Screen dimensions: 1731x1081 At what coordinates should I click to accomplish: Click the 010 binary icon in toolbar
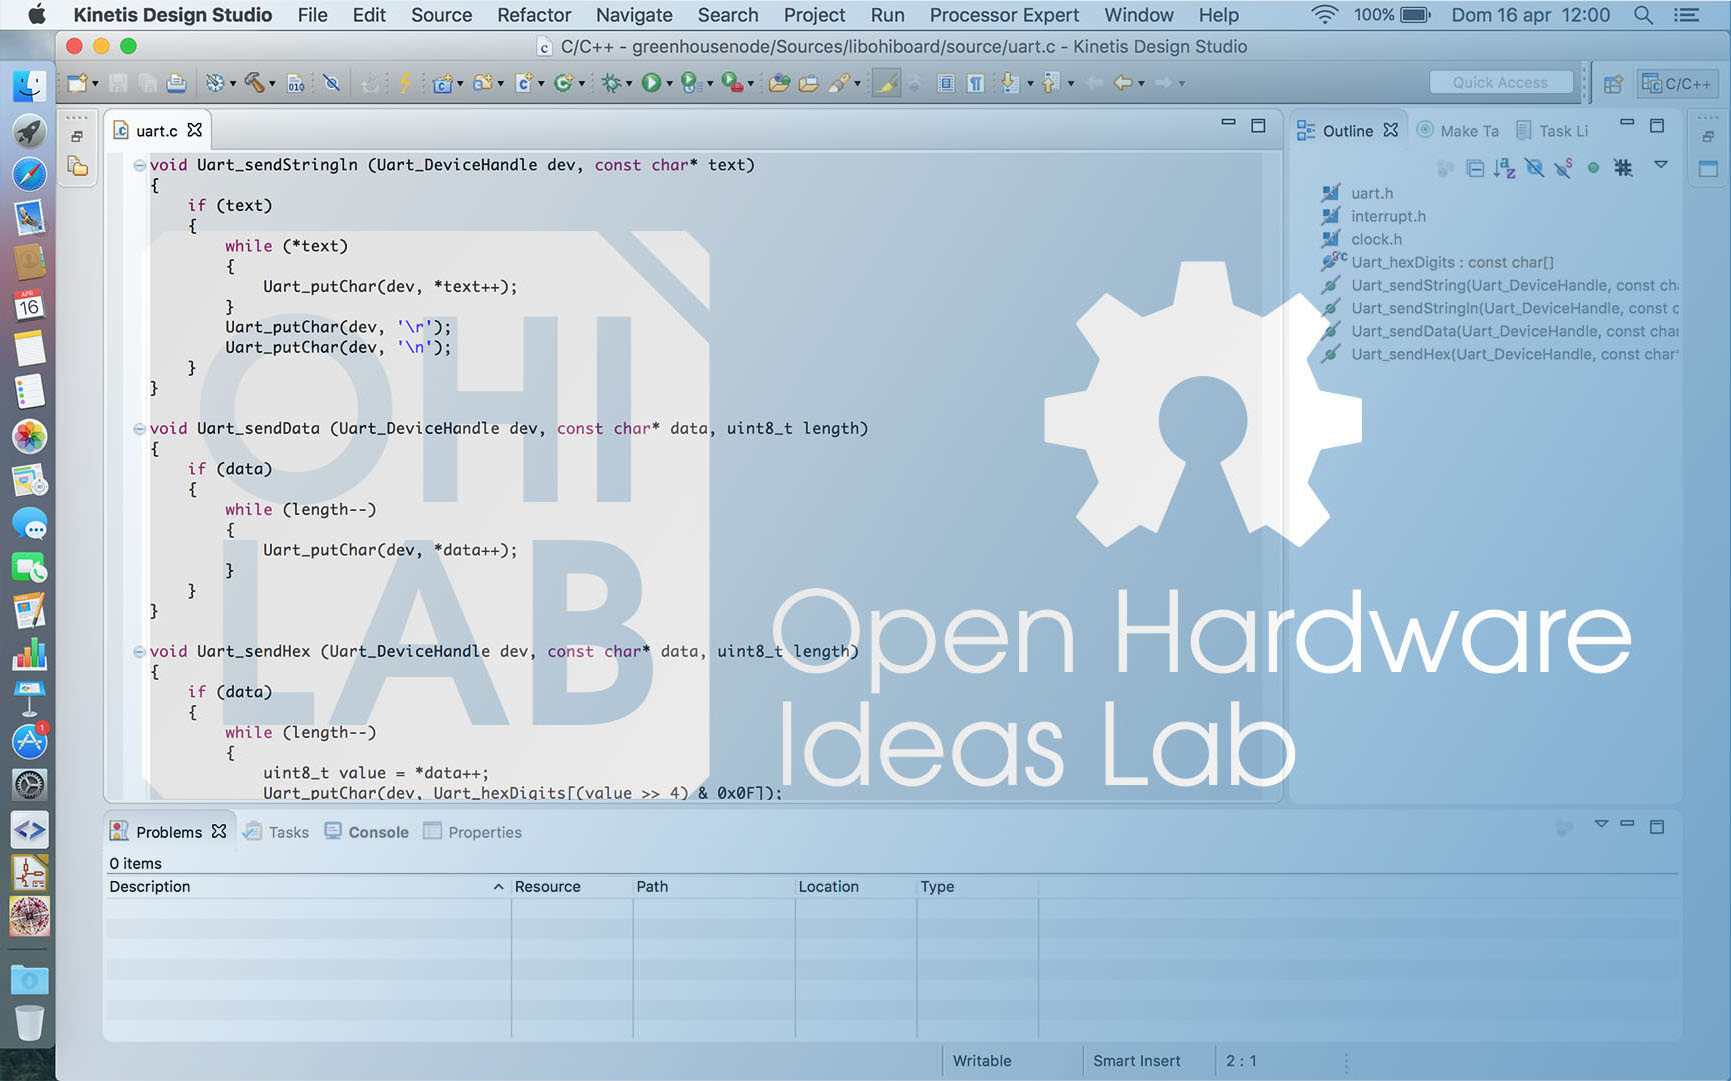[x=296, y=83]
